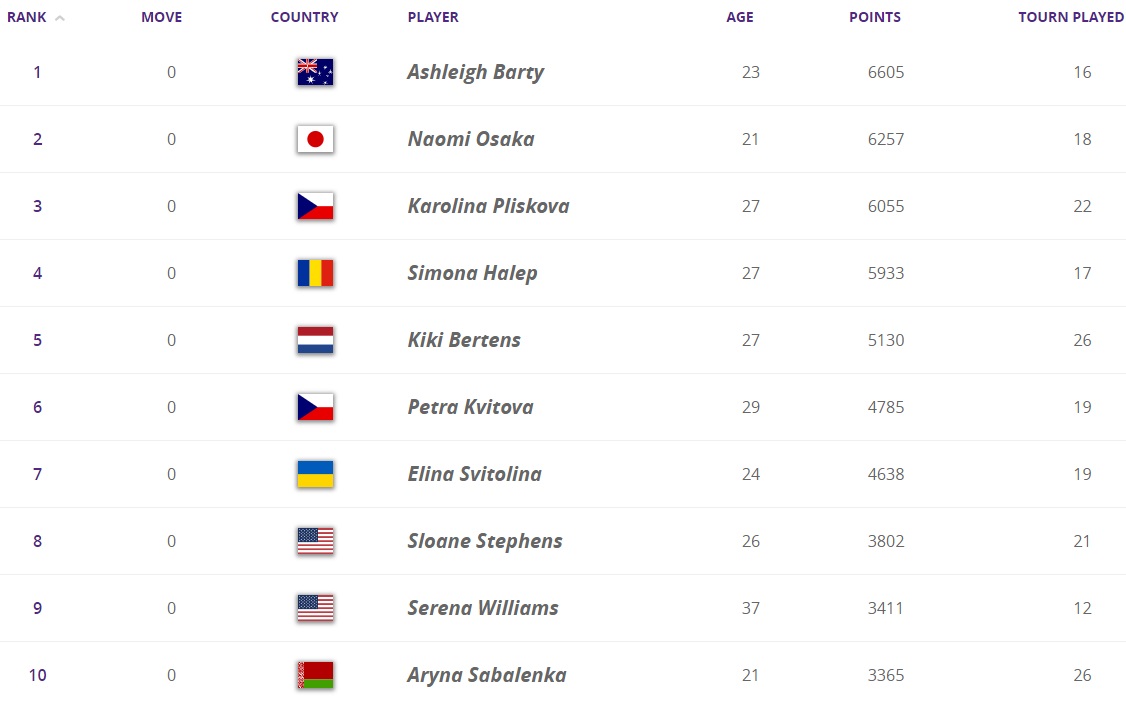Open Karolina Pliskova's player page
Image resolution: width=1126 pixels, height=705 pixels.
[x=488, y=206]
